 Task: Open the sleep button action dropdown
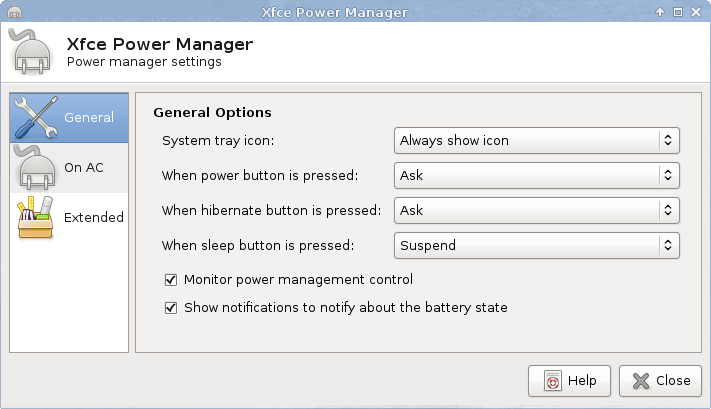[x=537, y=245]
